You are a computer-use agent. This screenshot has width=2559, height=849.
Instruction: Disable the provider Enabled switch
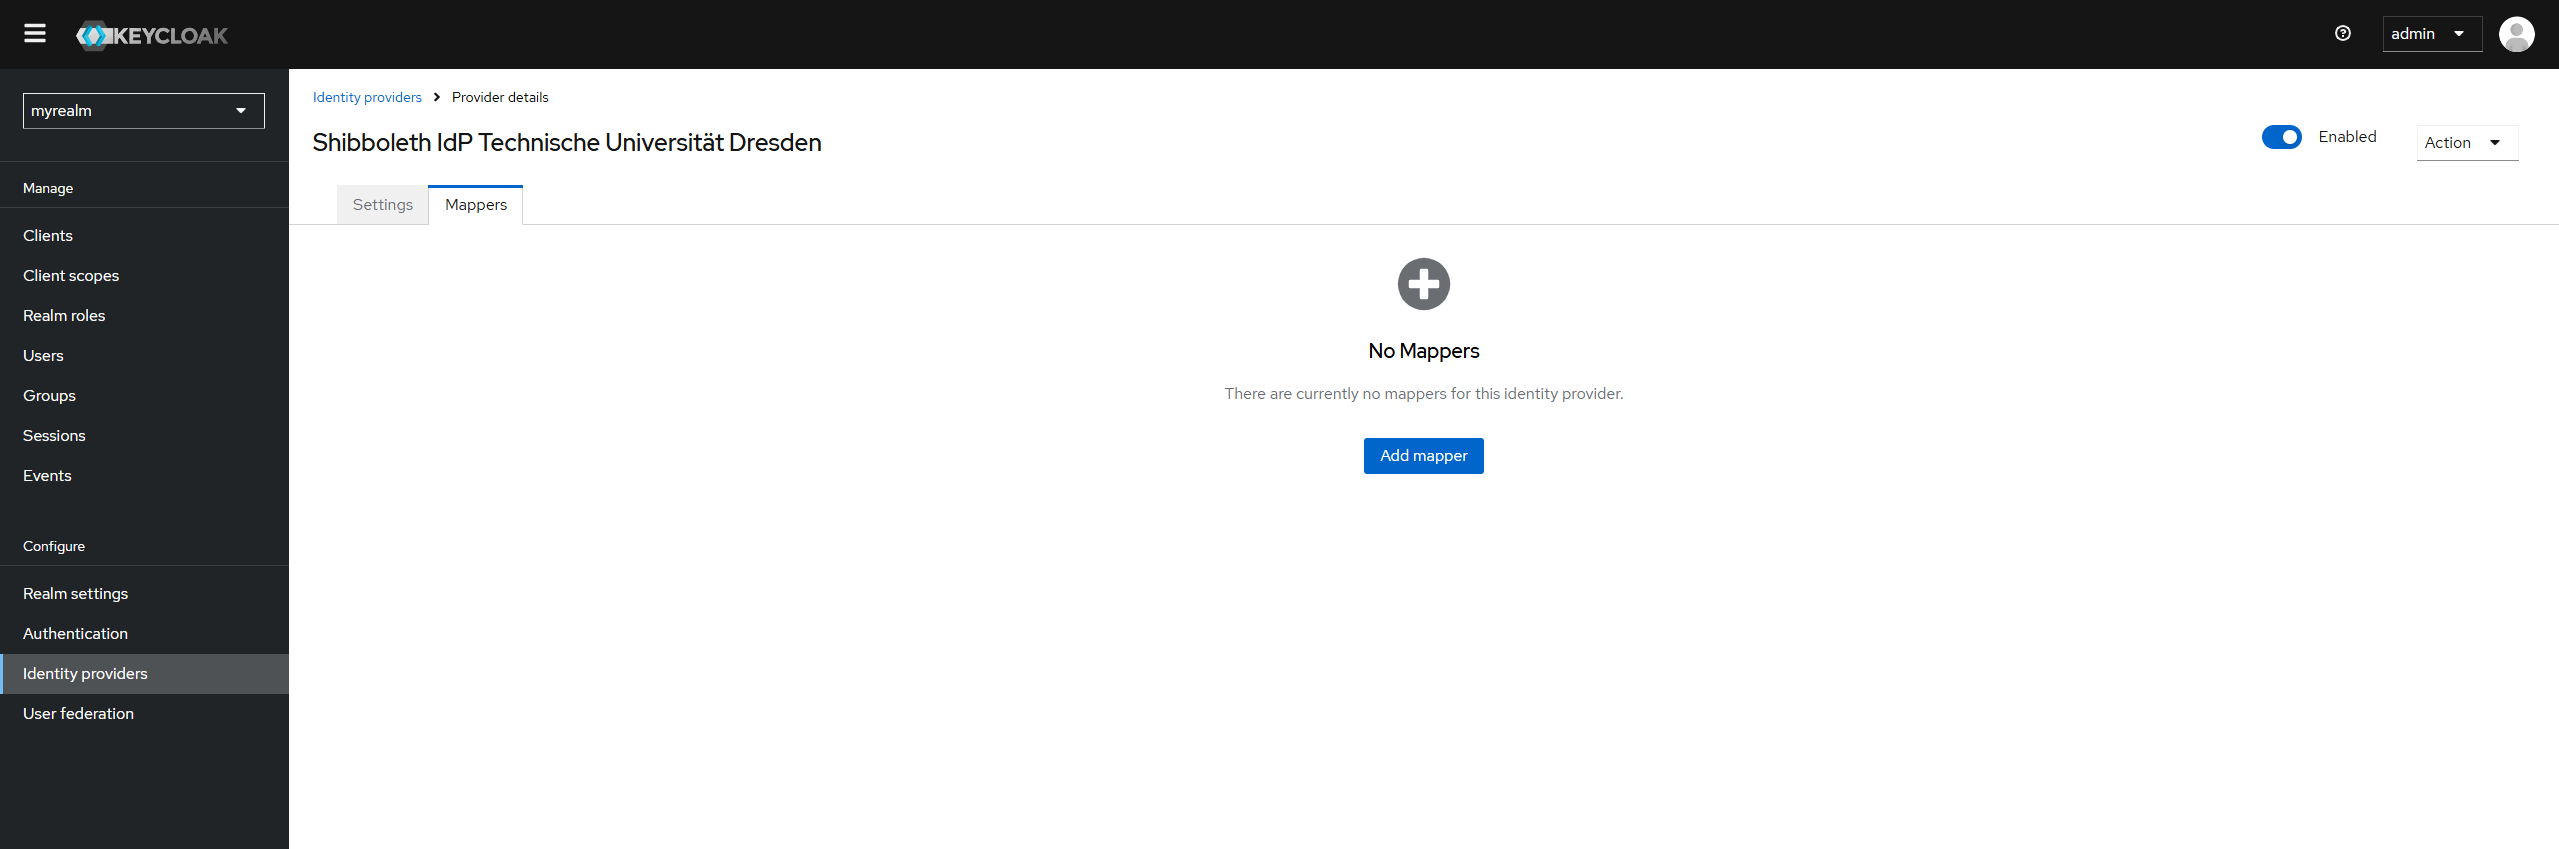[x=2281, y=137]
